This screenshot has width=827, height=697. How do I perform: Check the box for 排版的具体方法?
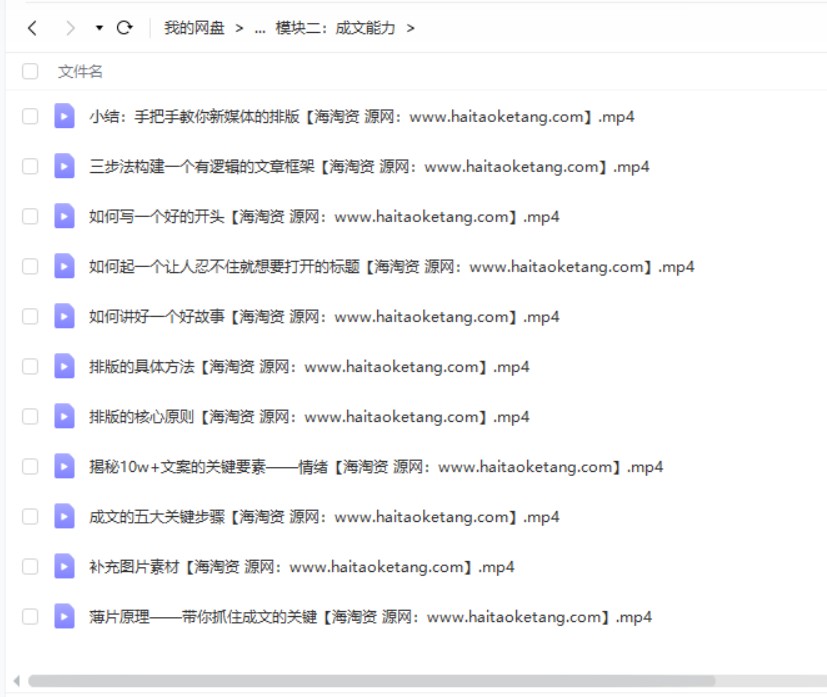pyautogui.click(x=30, y=366)
